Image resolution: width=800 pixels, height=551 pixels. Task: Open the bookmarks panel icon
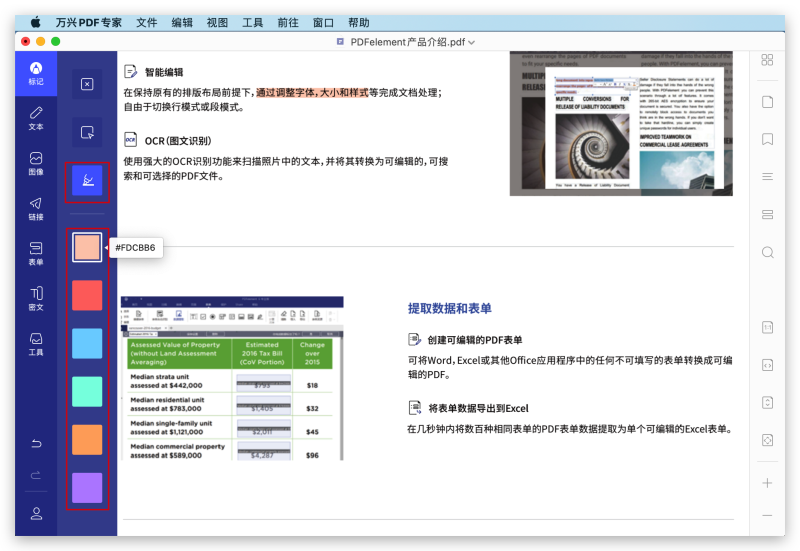(767, 139)
